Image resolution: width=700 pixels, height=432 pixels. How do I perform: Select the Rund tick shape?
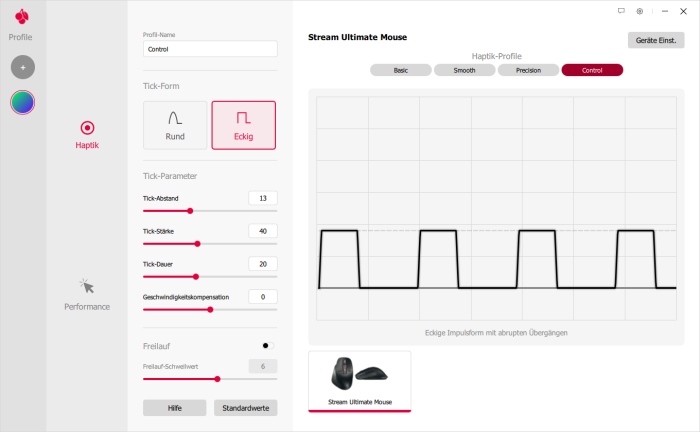(175, 125)
